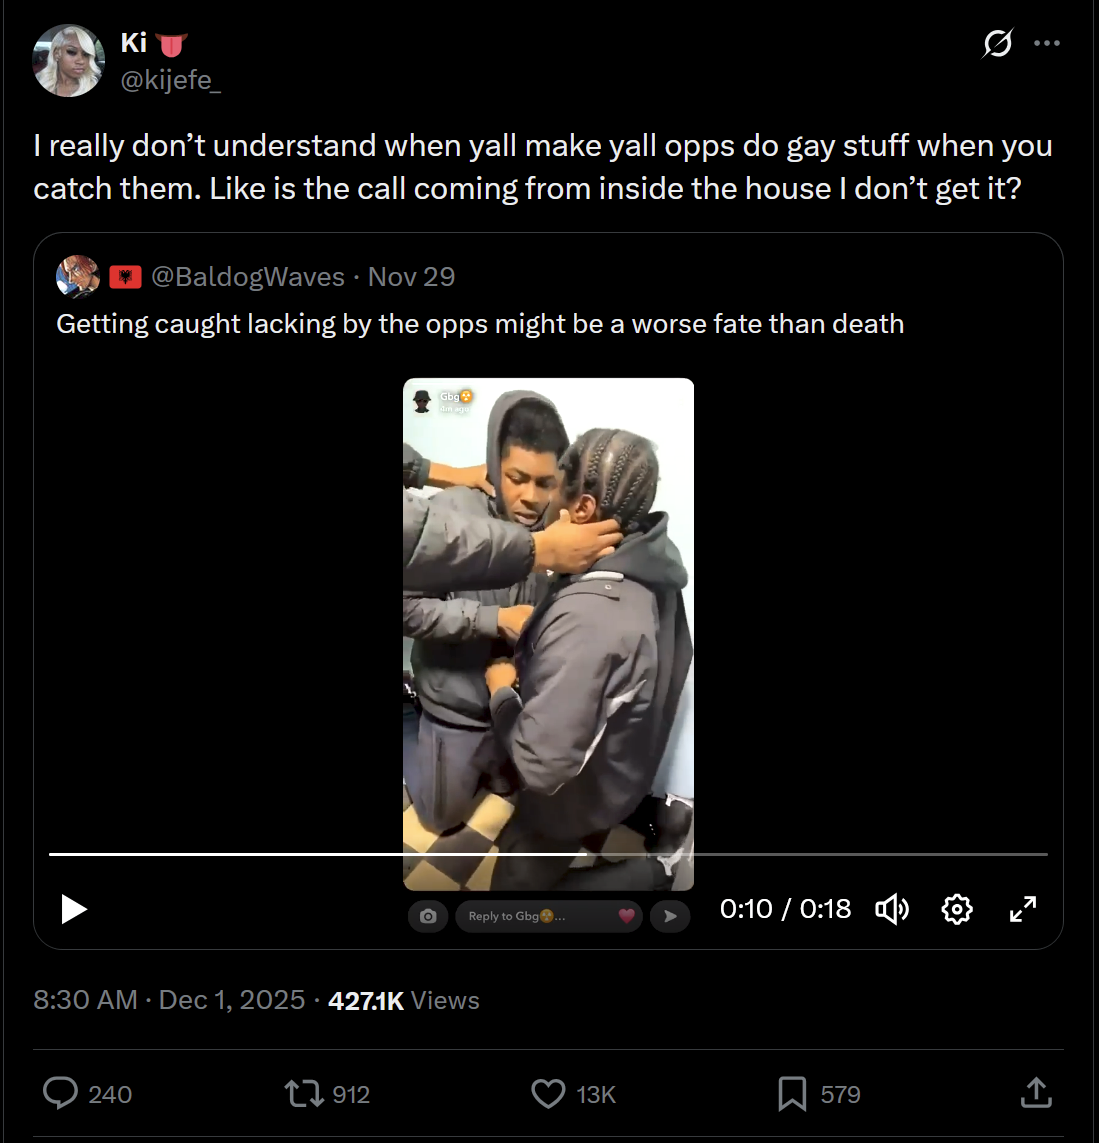Share the post
The height and width of the screenshot is (1143, 1099).
pos(1036,1093)
